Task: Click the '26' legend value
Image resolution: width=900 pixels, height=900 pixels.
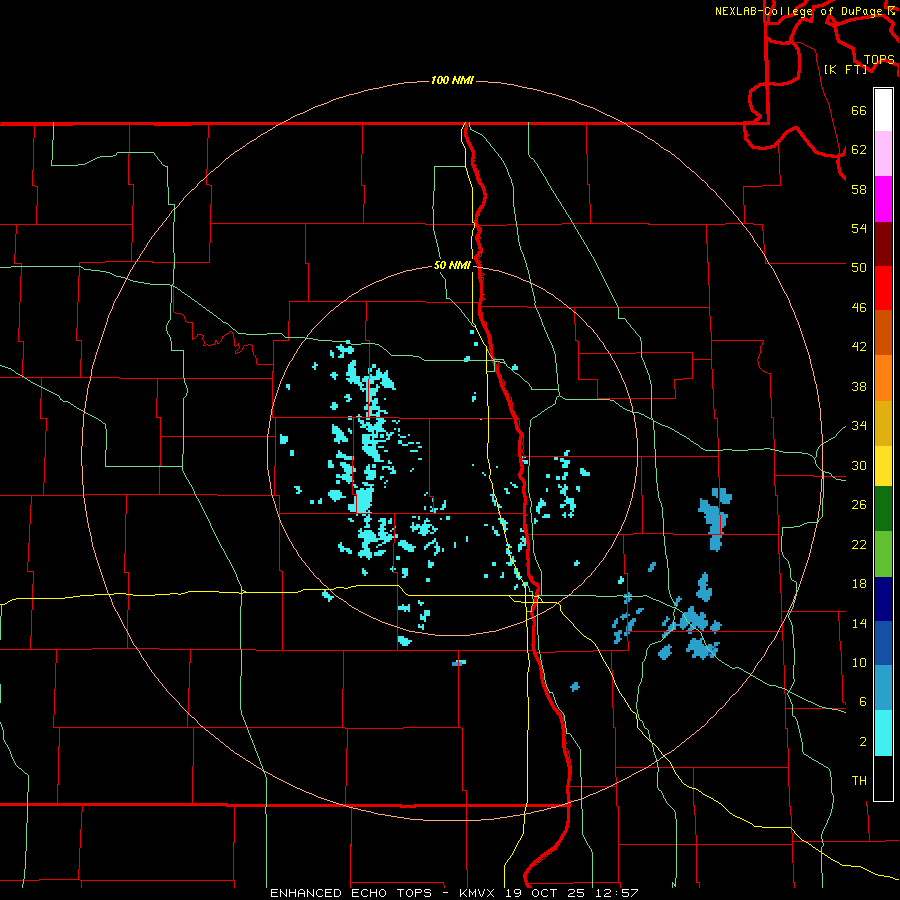Action: (859, 505)
